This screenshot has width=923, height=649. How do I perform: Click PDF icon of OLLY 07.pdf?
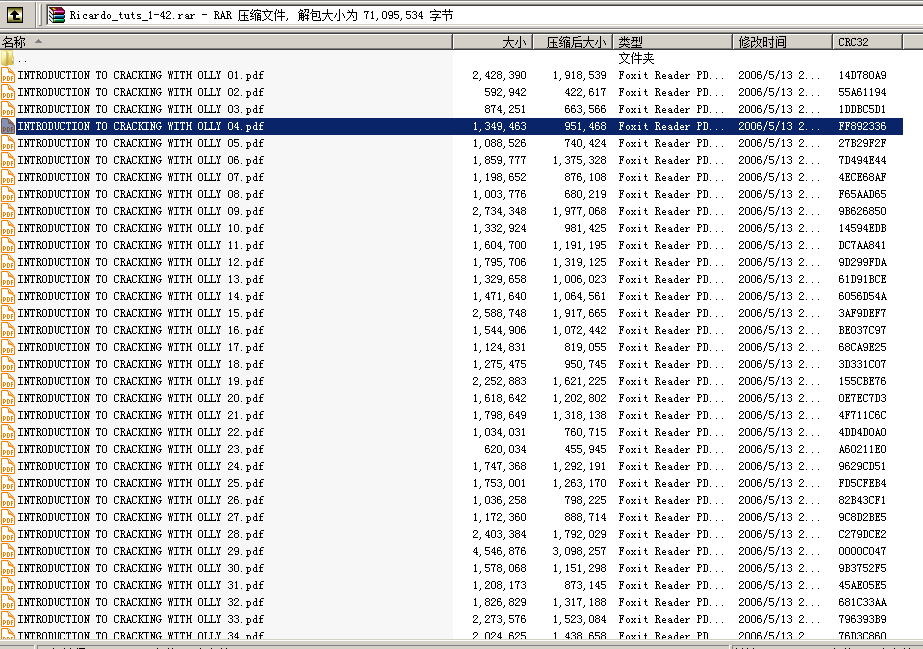click(x=8, y=177)
